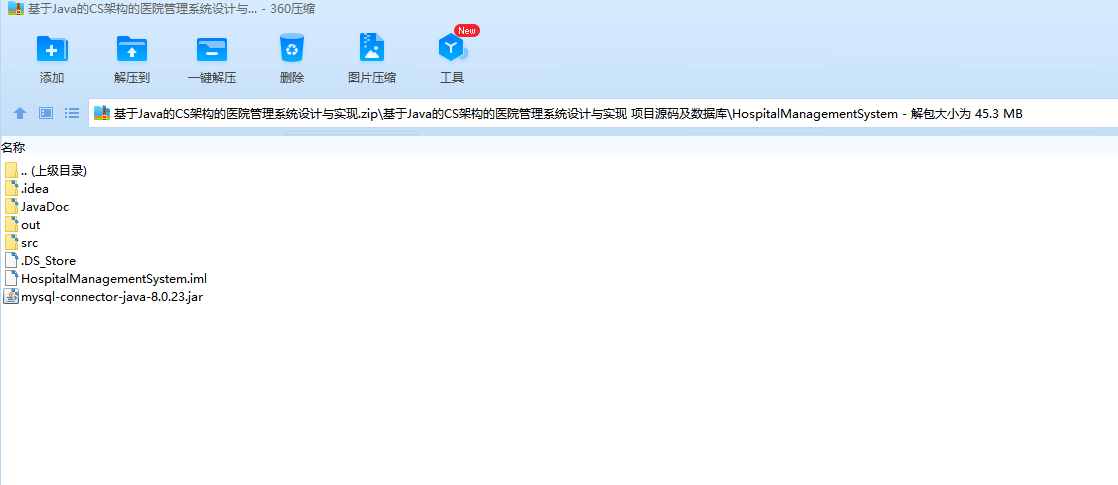
Task: Click the .idea folder icon
Action: 11,188
